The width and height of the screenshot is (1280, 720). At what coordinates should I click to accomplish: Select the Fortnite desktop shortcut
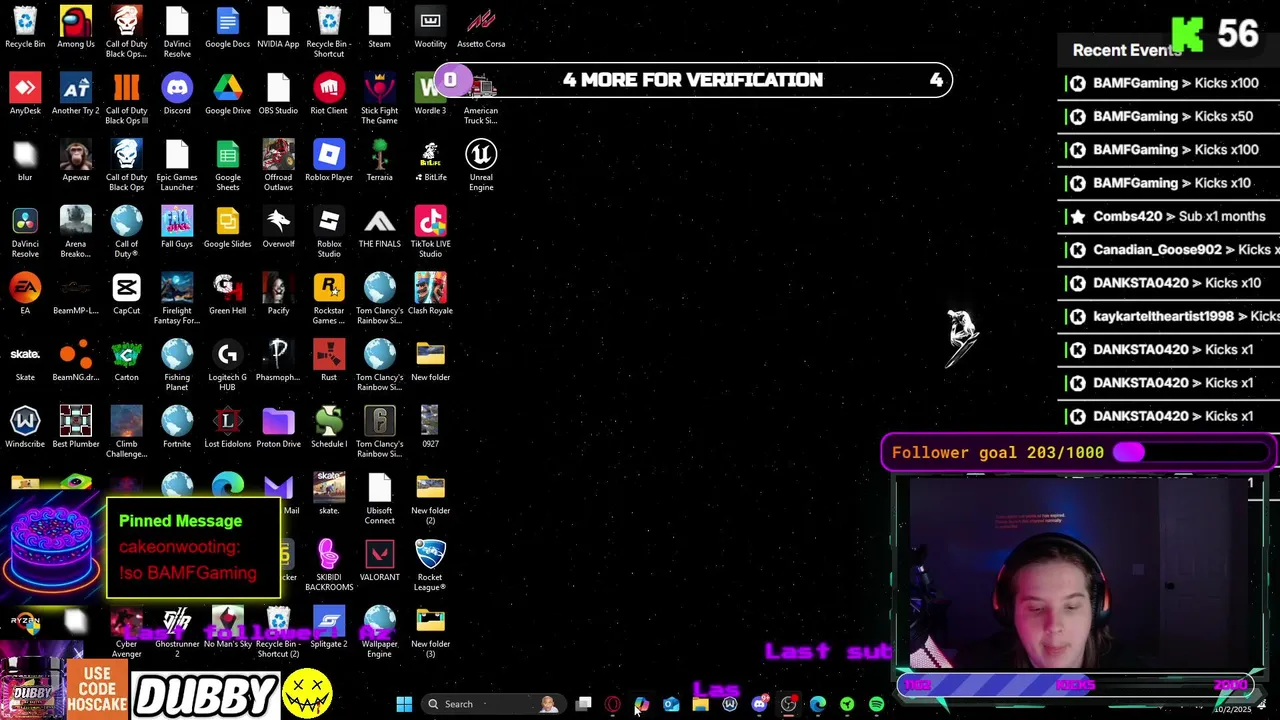click(x=177, y=428)
